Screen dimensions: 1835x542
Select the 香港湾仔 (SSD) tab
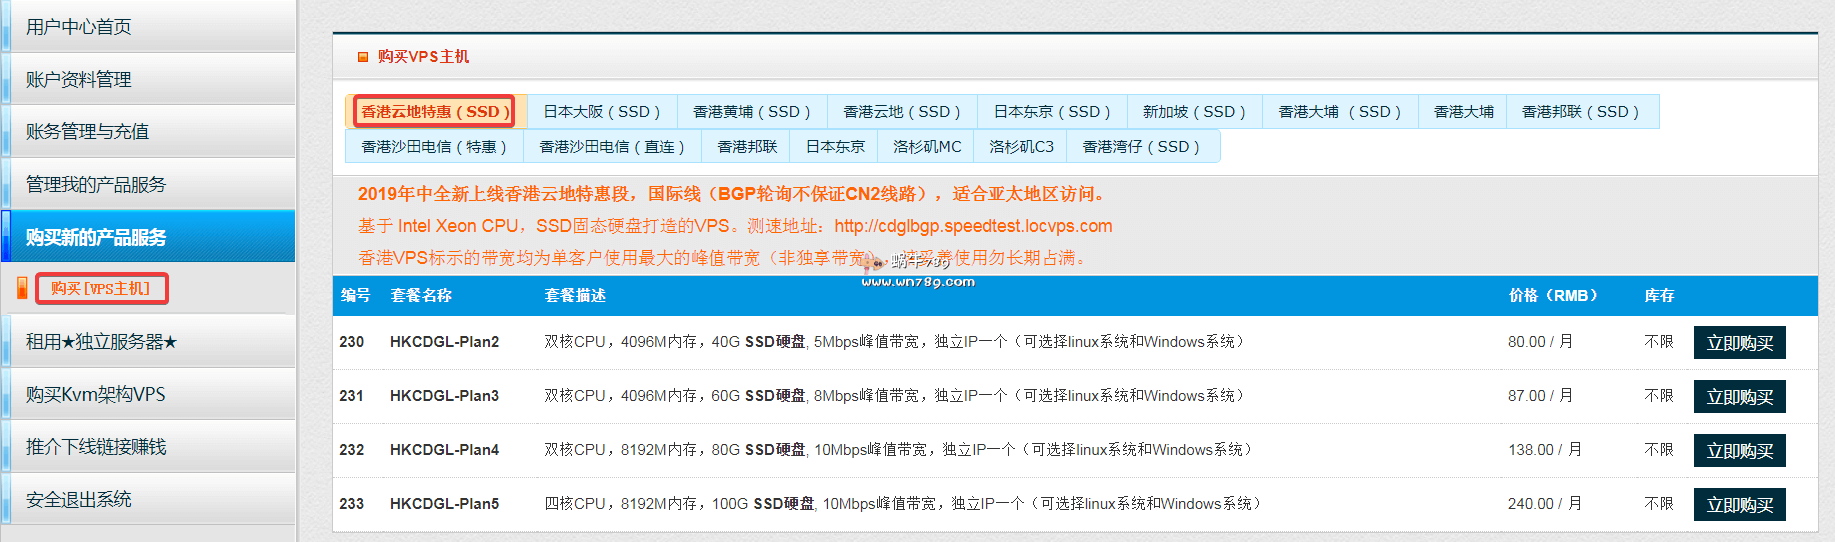pyautogui.click(x=1141, y=147)
